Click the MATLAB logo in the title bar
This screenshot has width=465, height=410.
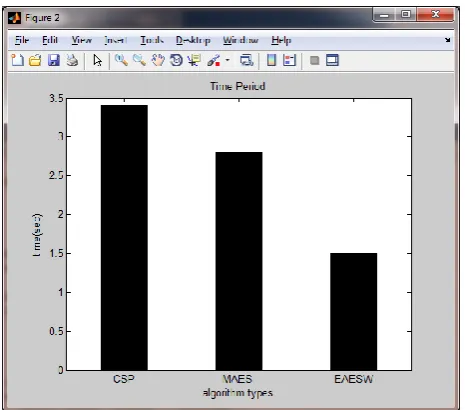point(14,18)
